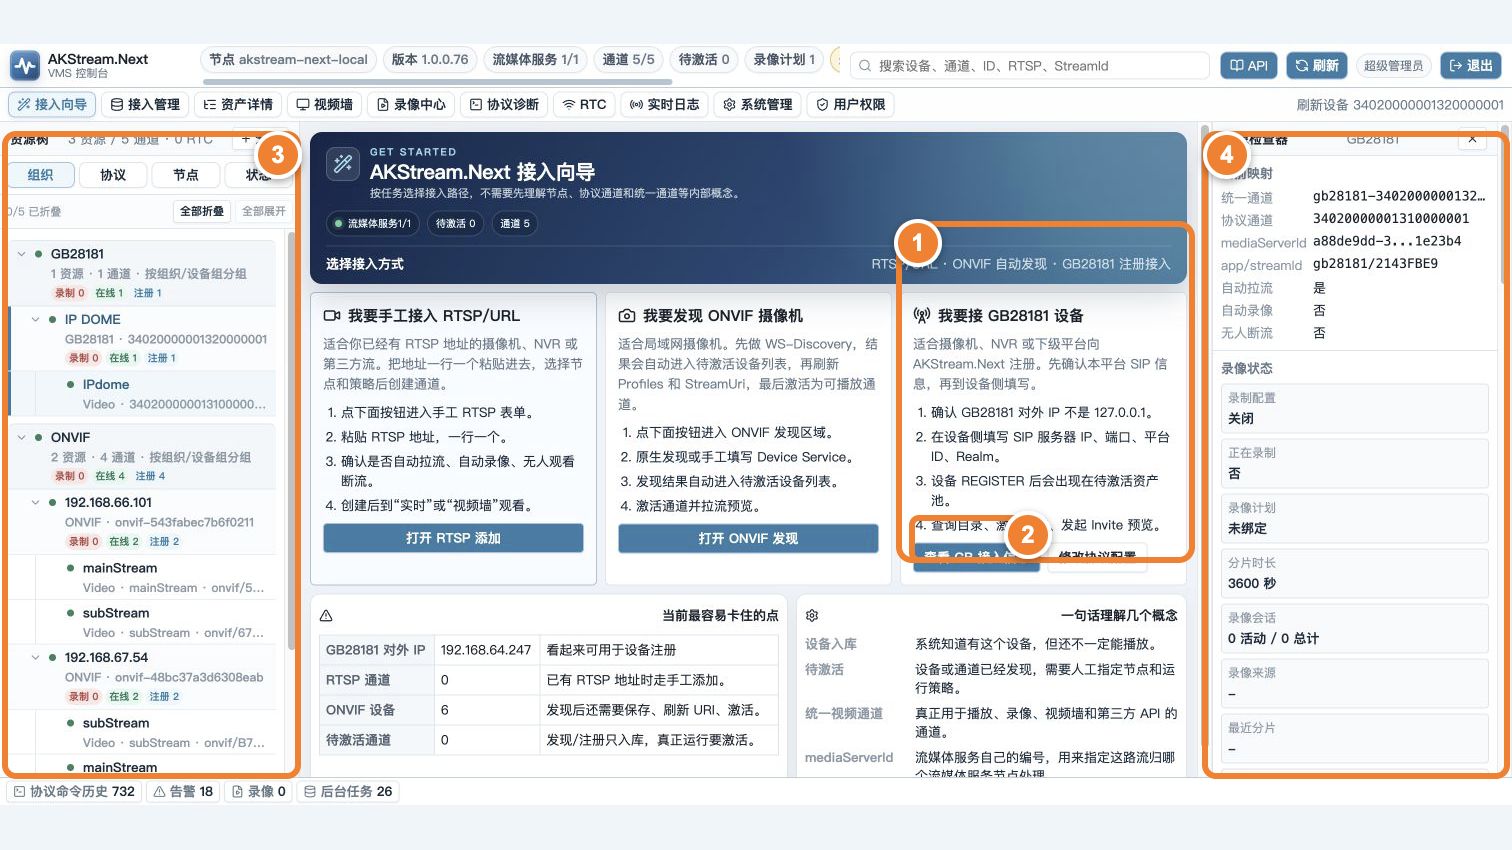1512x850 pixels.
Task: Click the search magnifier icon
Action: [865, 66]
